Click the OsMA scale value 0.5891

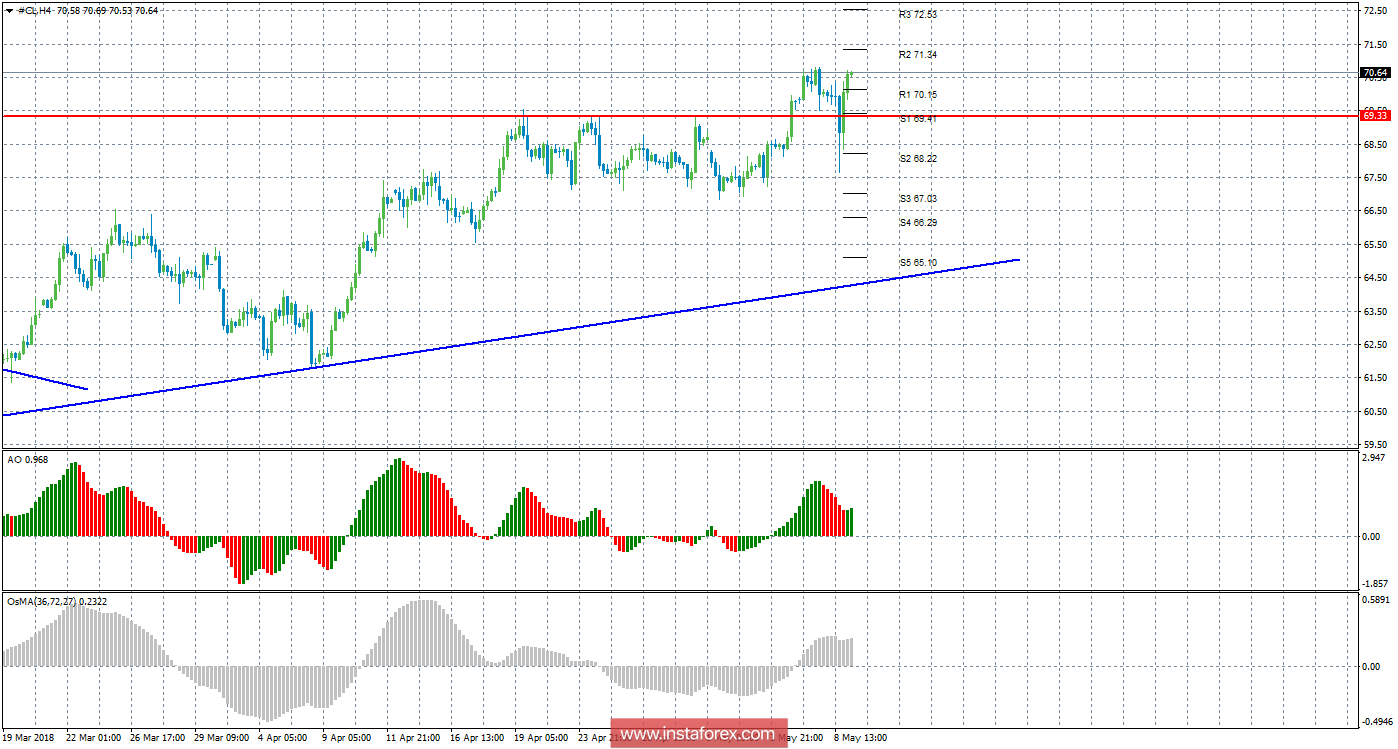pyautogui.click(x=1375, y=600)
